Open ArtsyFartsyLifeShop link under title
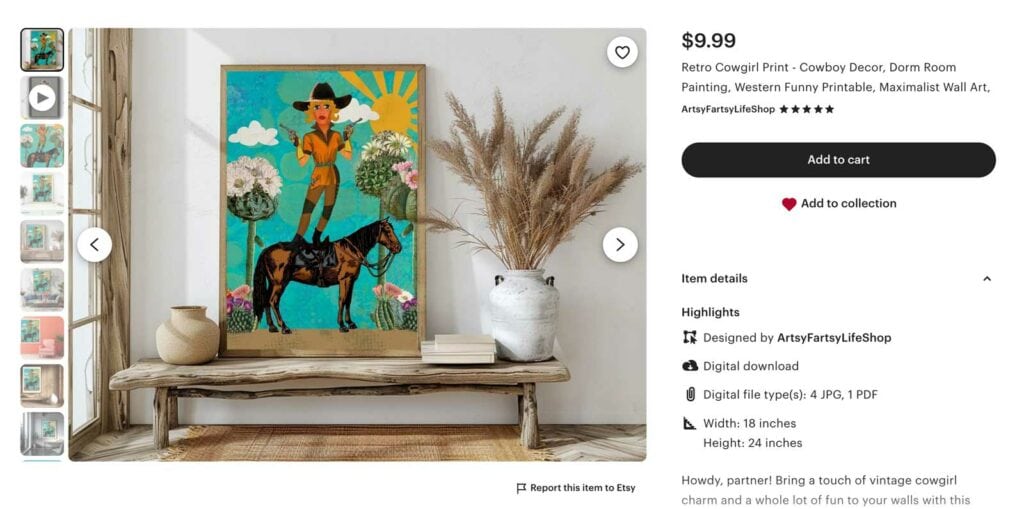Image resolution: width=1024 pixels, height=509 pixels. pyautogui.click(x=728, y=110)
